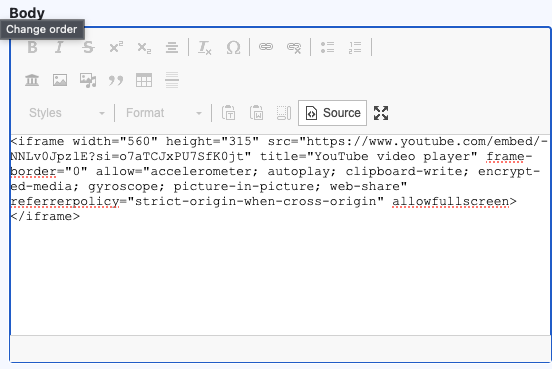This screenshot has height=369, width=554.
Task: Click the editor bottom status bar
Action: click(281, 348)
